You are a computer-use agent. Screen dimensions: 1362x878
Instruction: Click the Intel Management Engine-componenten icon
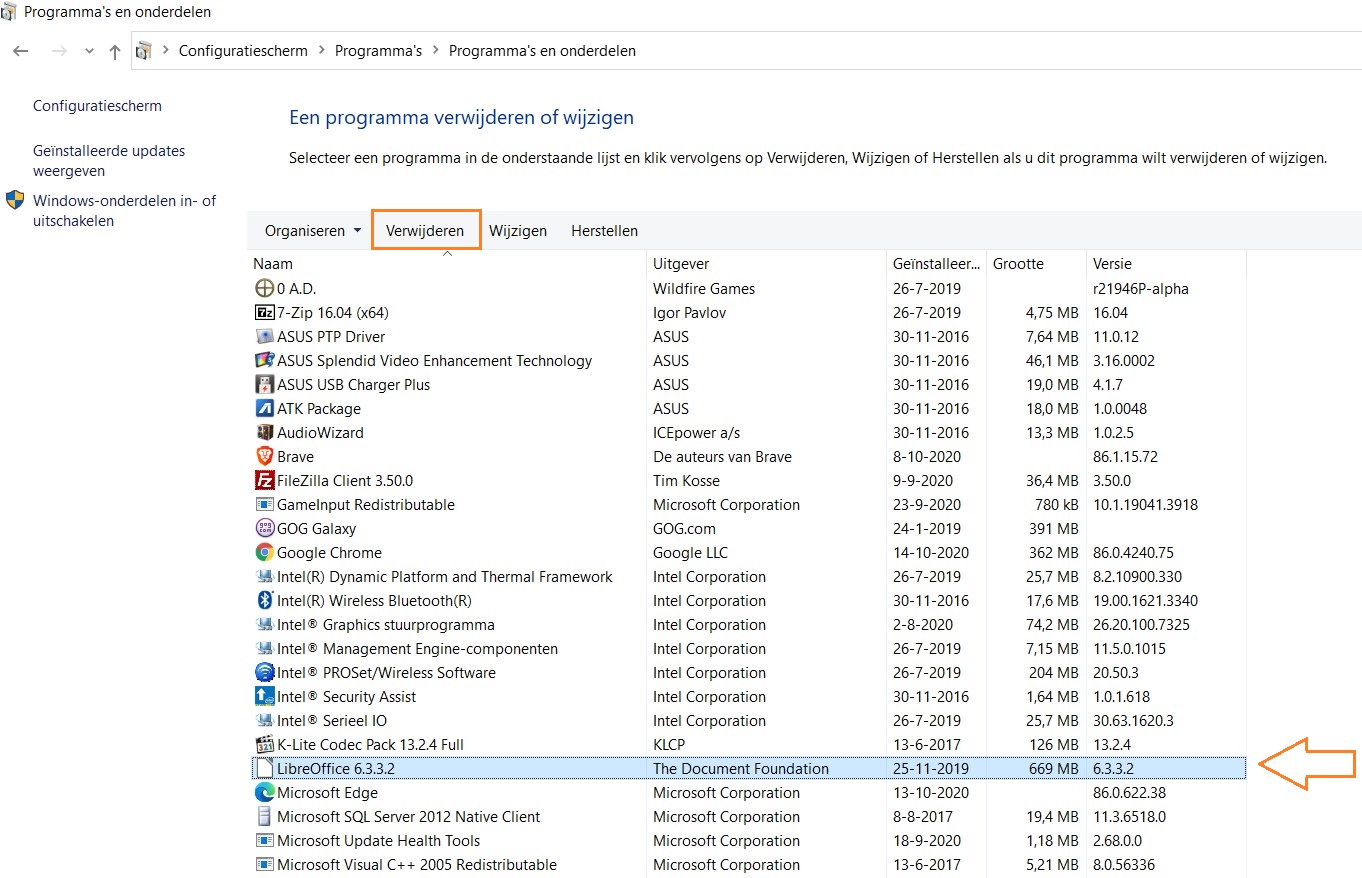click(265, 649)
